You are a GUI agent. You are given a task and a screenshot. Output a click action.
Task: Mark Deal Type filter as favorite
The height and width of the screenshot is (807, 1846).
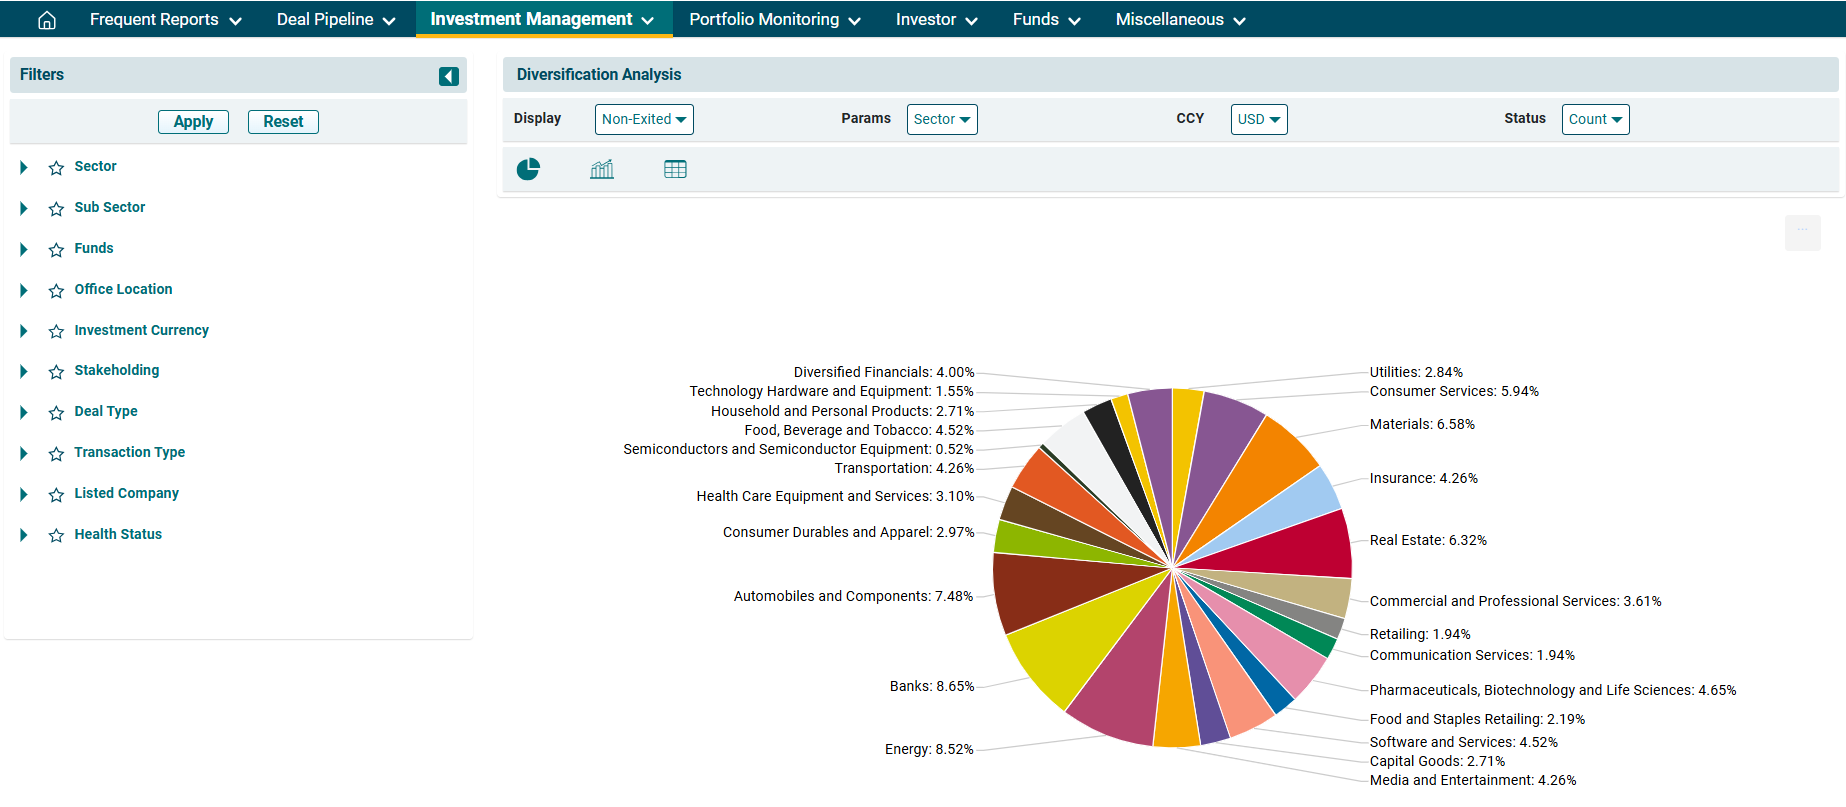(57, 413)
